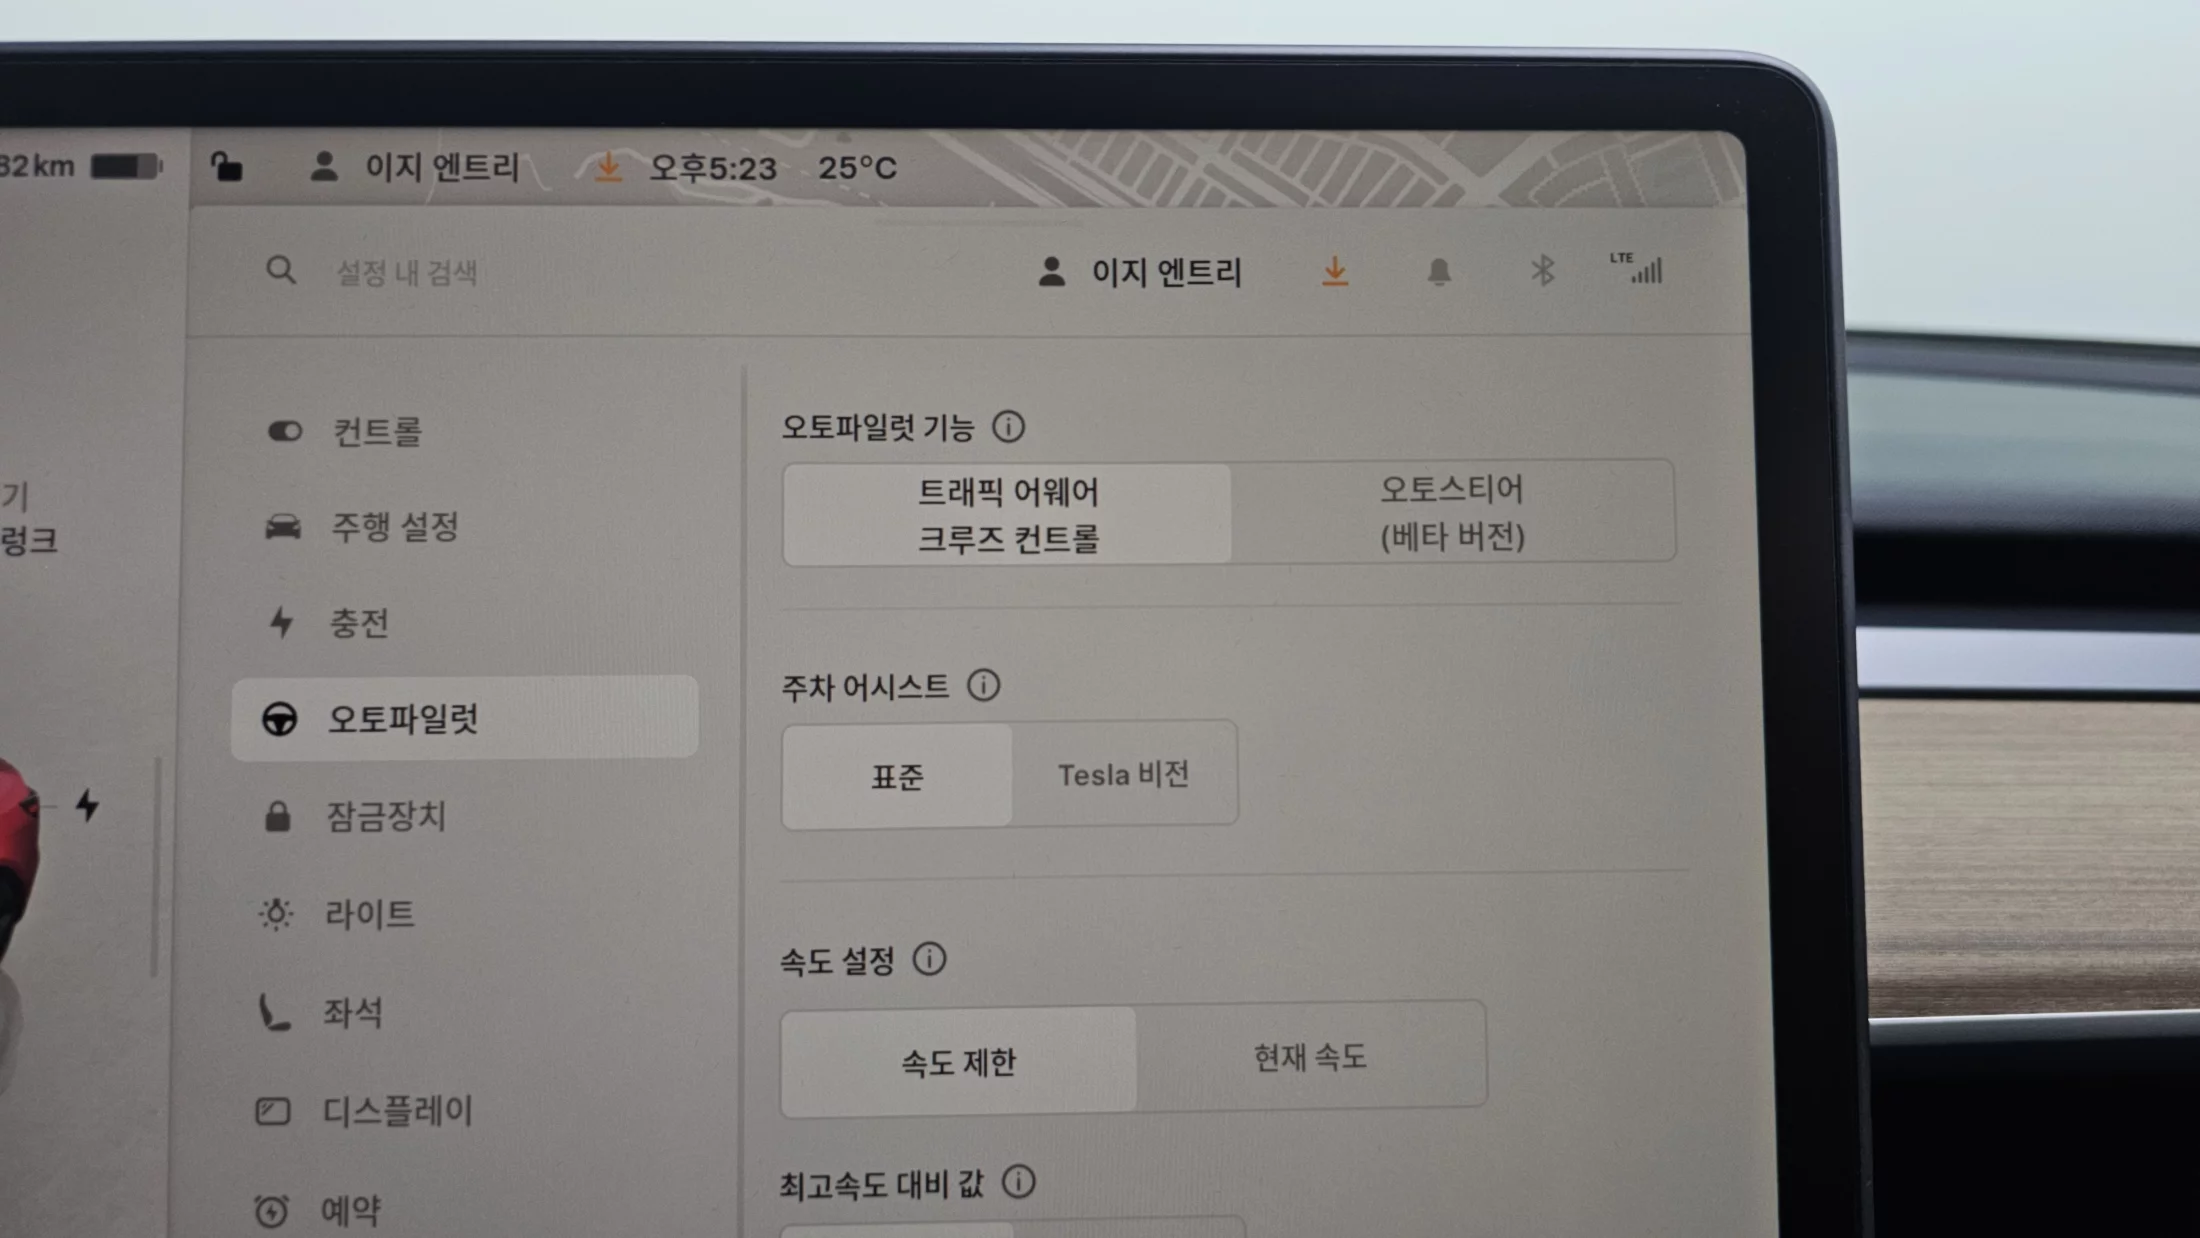Set speed setting to 현재 속도
Image resolution: width=2200 pixels, height=1238 pixels.
point(1309,1057)
